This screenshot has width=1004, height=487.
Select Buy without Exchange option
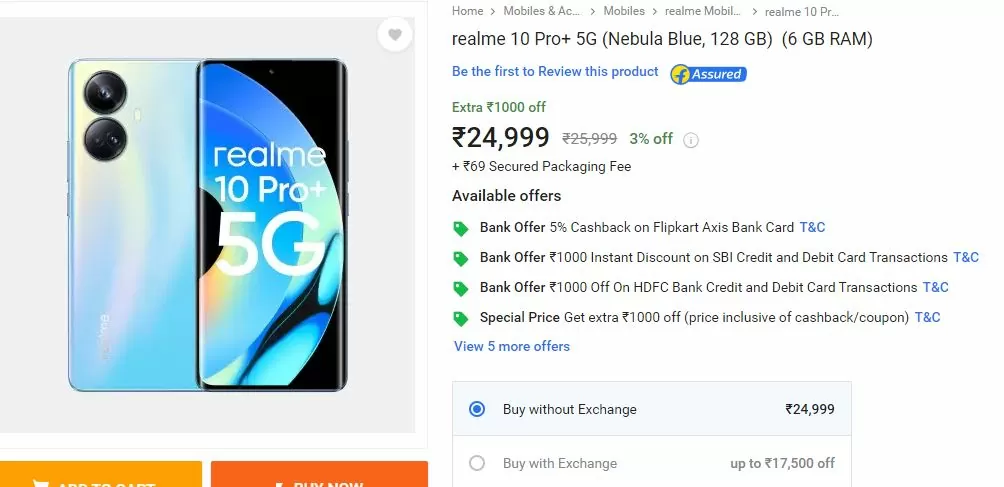(477, 409)
